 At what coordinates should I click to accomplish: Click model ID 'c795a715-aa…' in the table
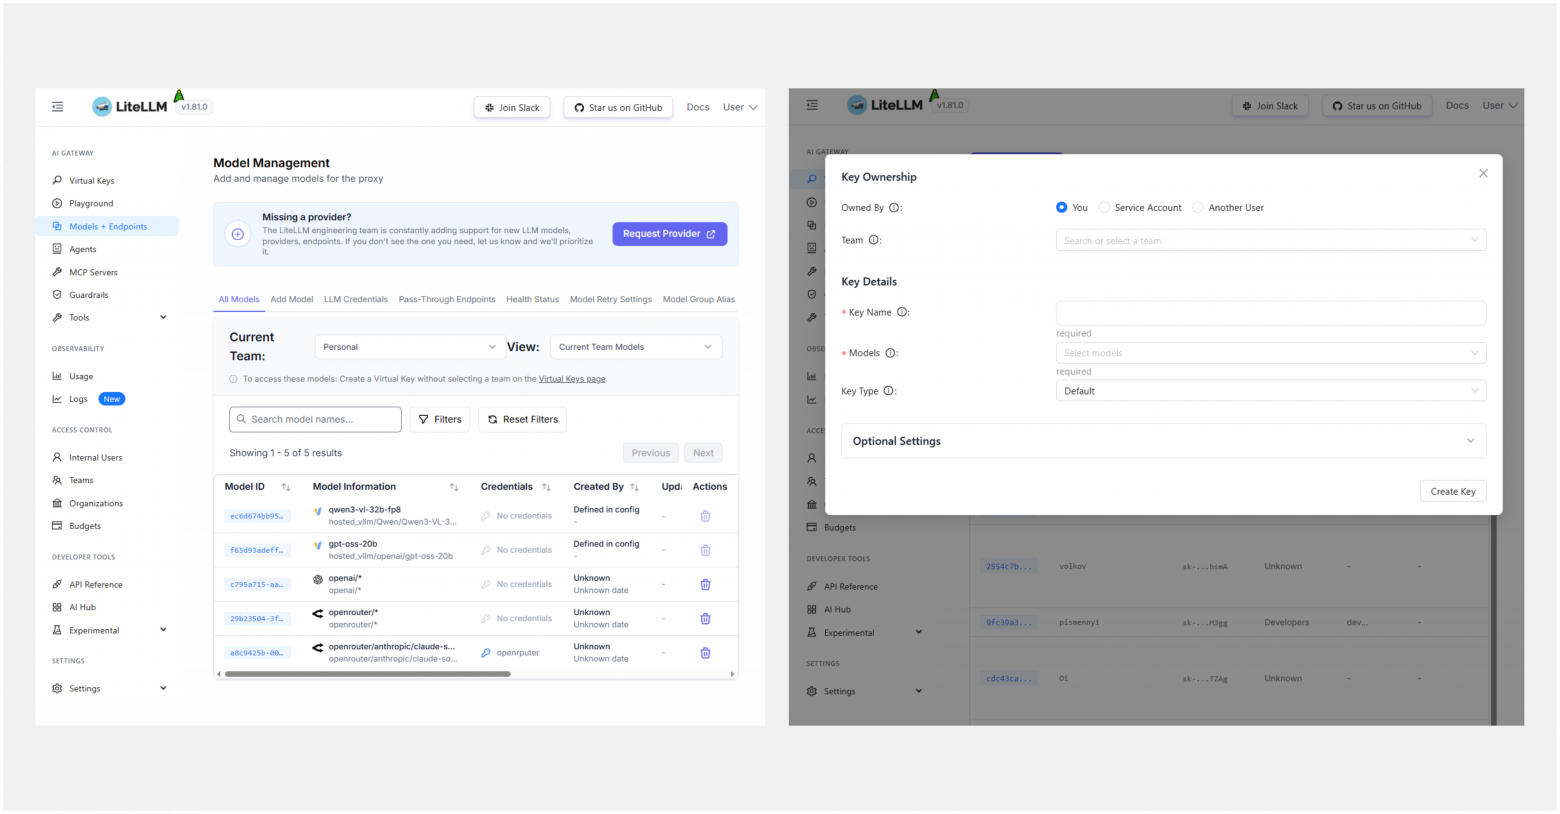pos(257,584)
